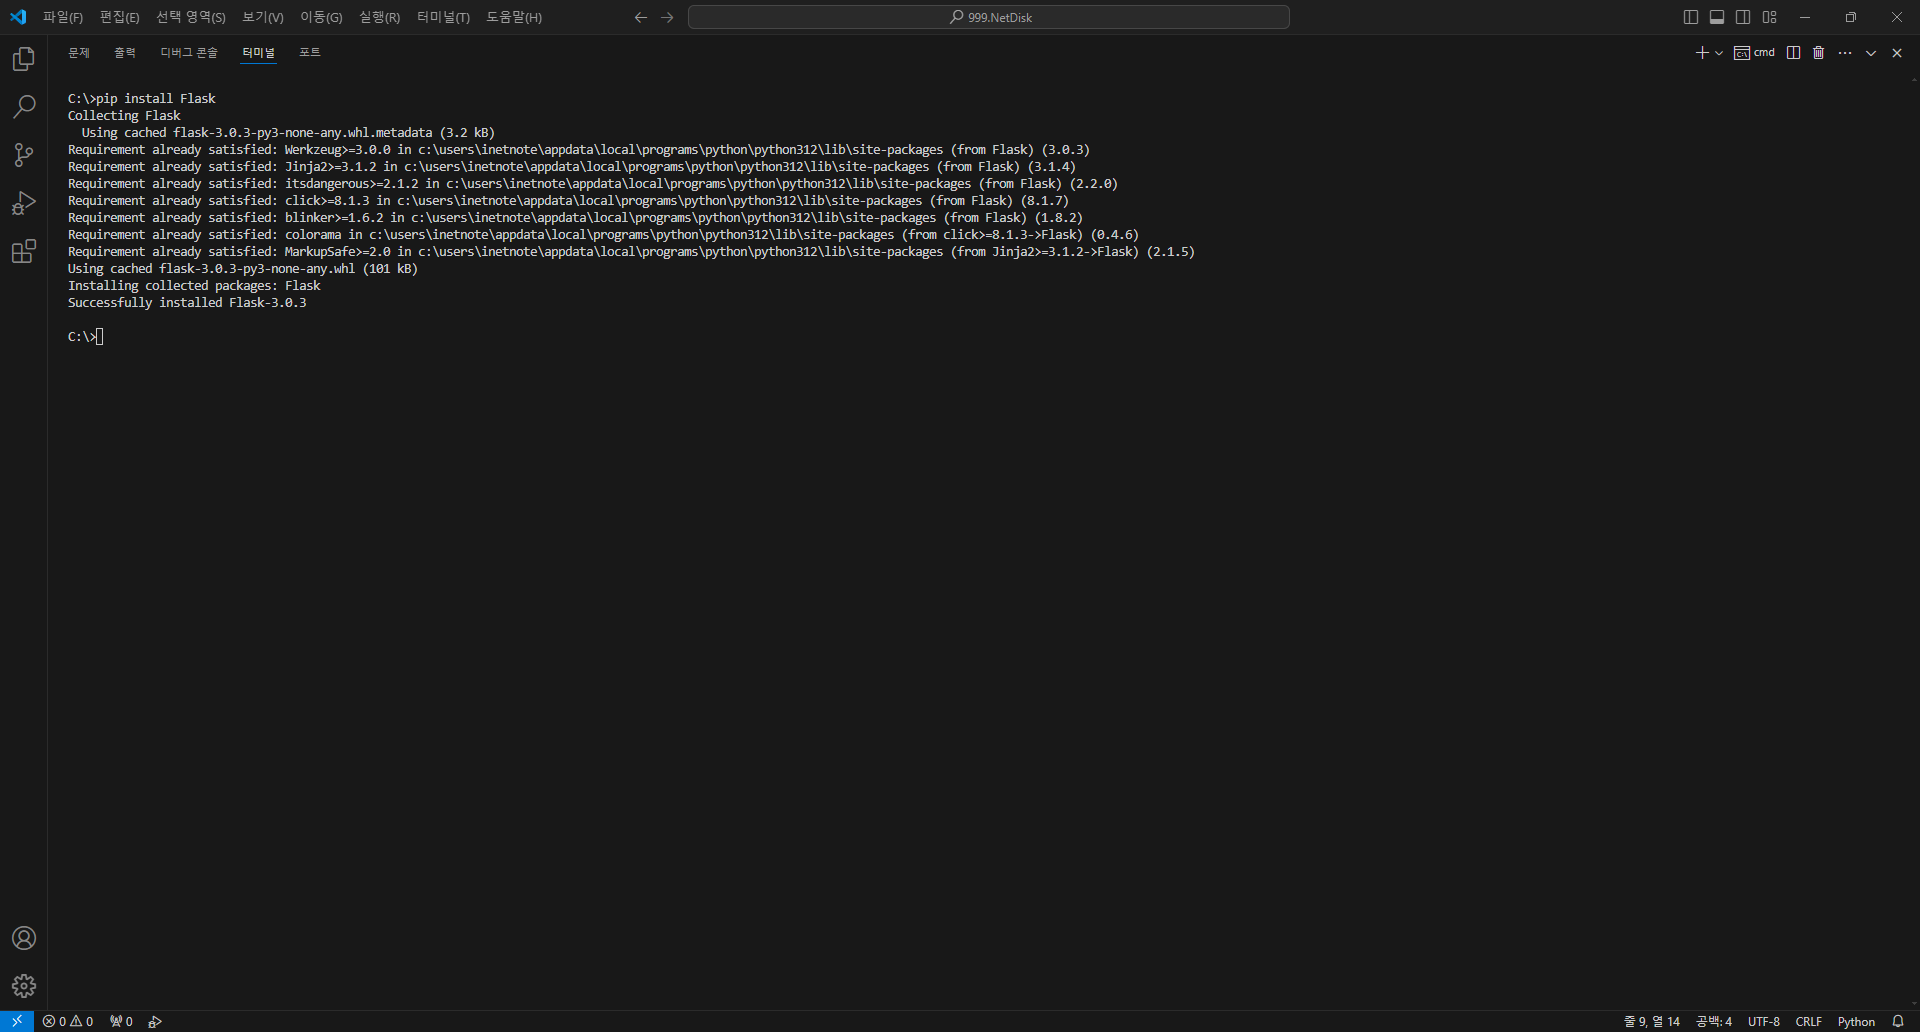Change line ending via CRLF
This screenshot has width=1920, height=1032.
click(x=1809, y=1021)
